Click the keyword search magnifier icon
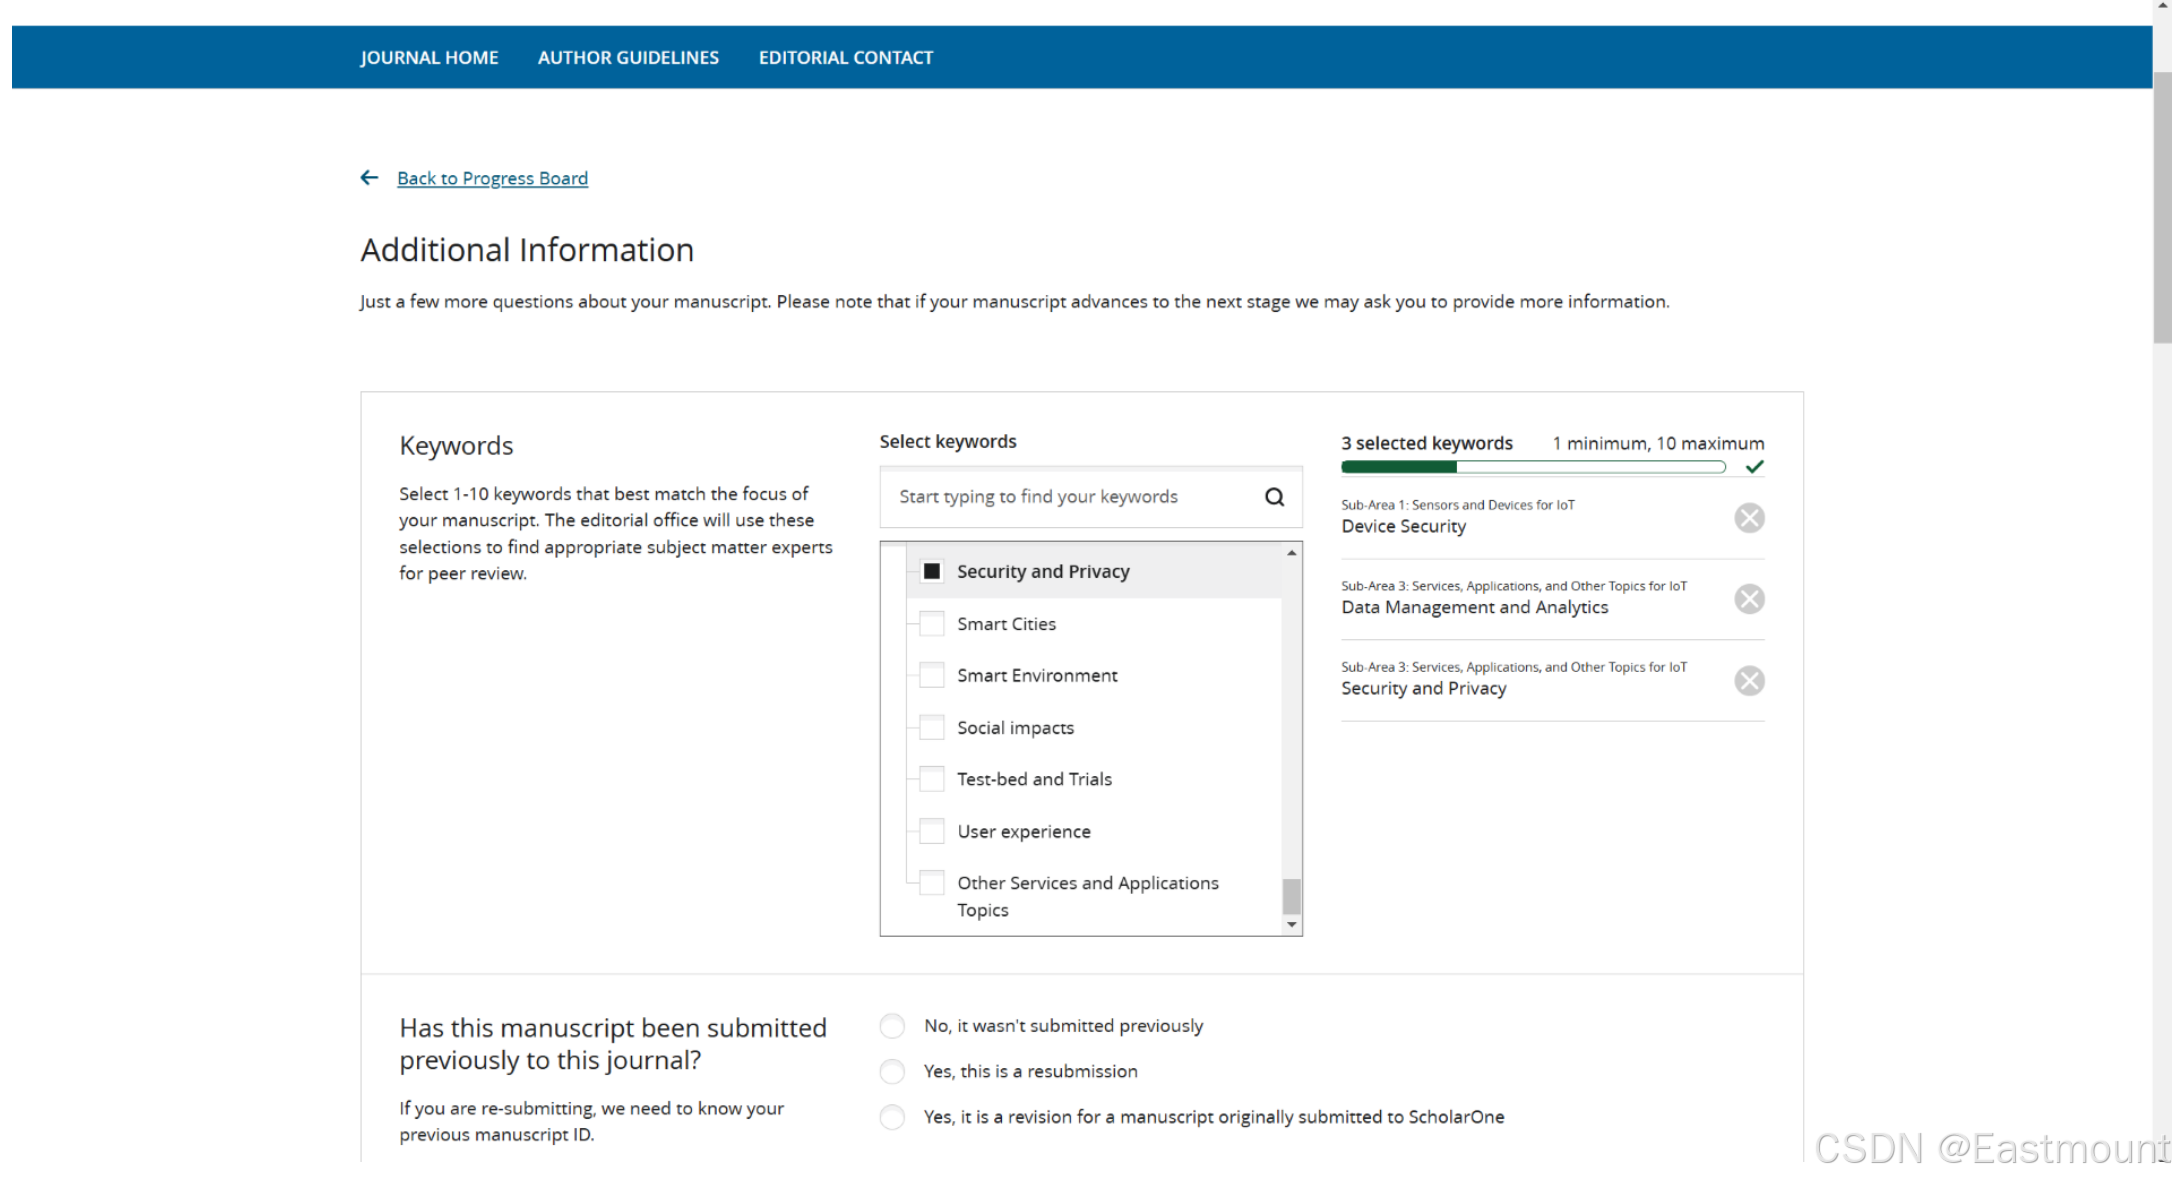 click(x=1274, y=497)
